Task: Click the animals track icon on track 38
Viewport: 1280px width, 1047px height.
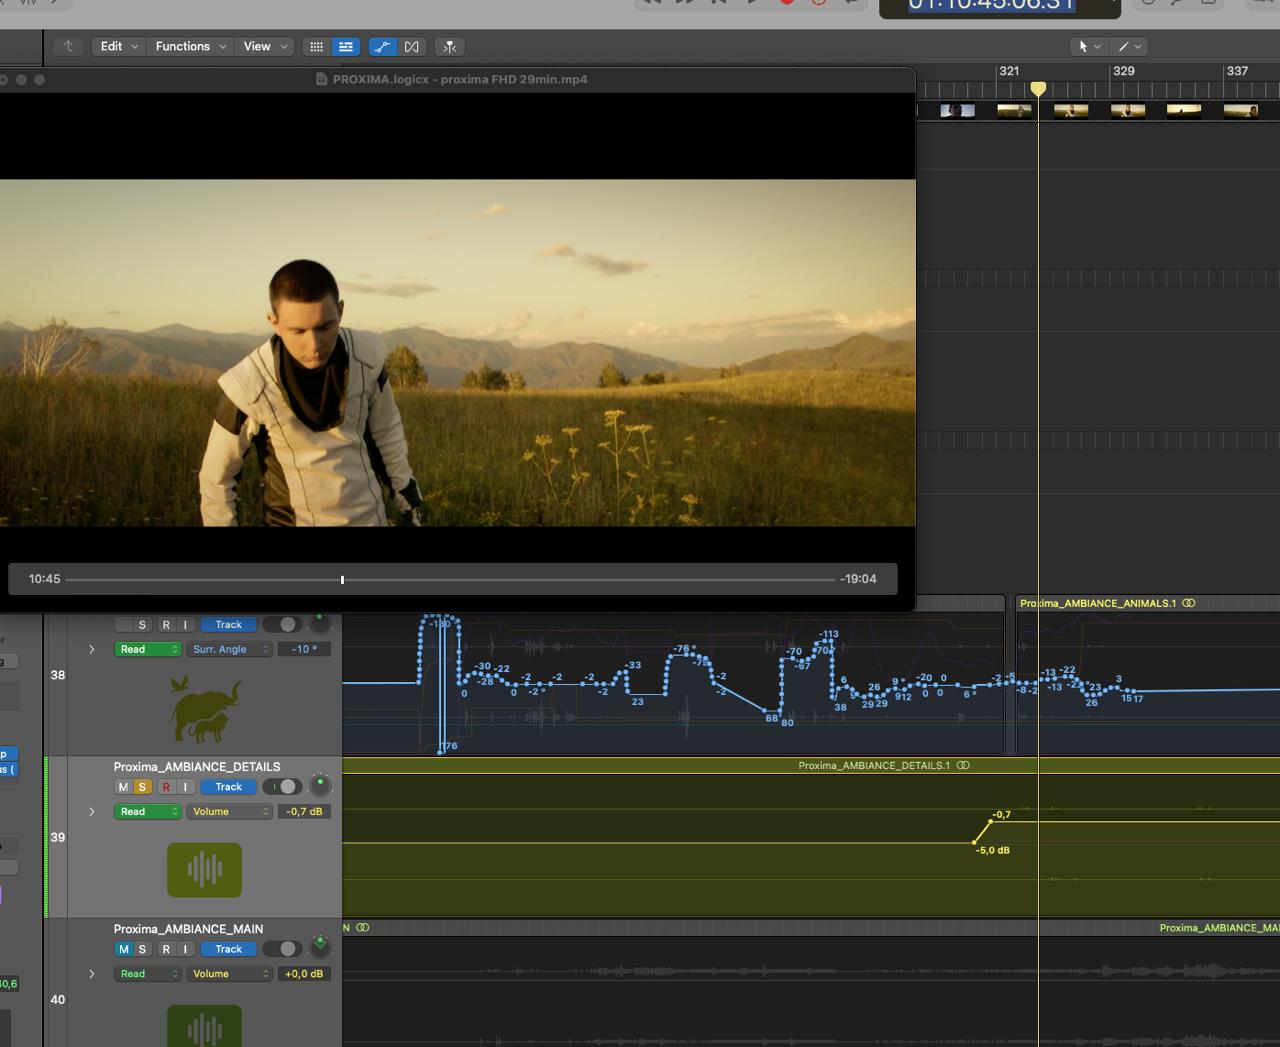Action: [x=205, y=709]
